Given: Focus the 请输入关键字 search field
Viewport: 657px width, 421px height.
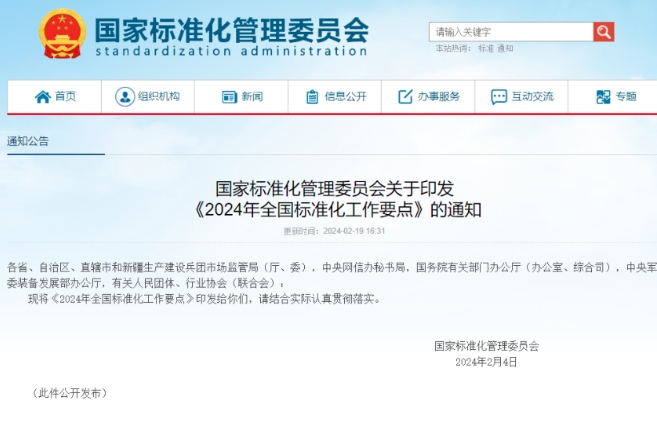Looking at the screenshot, I should [x=511, y=32].
